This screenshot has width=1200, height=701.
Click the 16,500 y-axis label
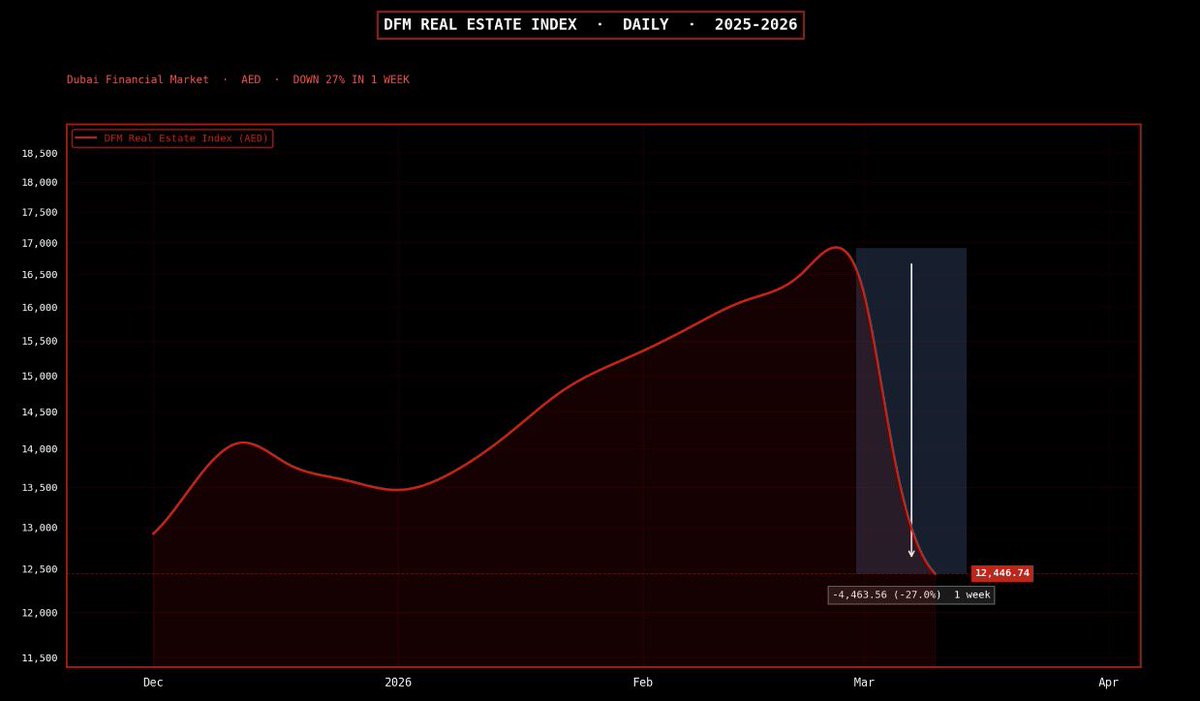tap(39, 275)
